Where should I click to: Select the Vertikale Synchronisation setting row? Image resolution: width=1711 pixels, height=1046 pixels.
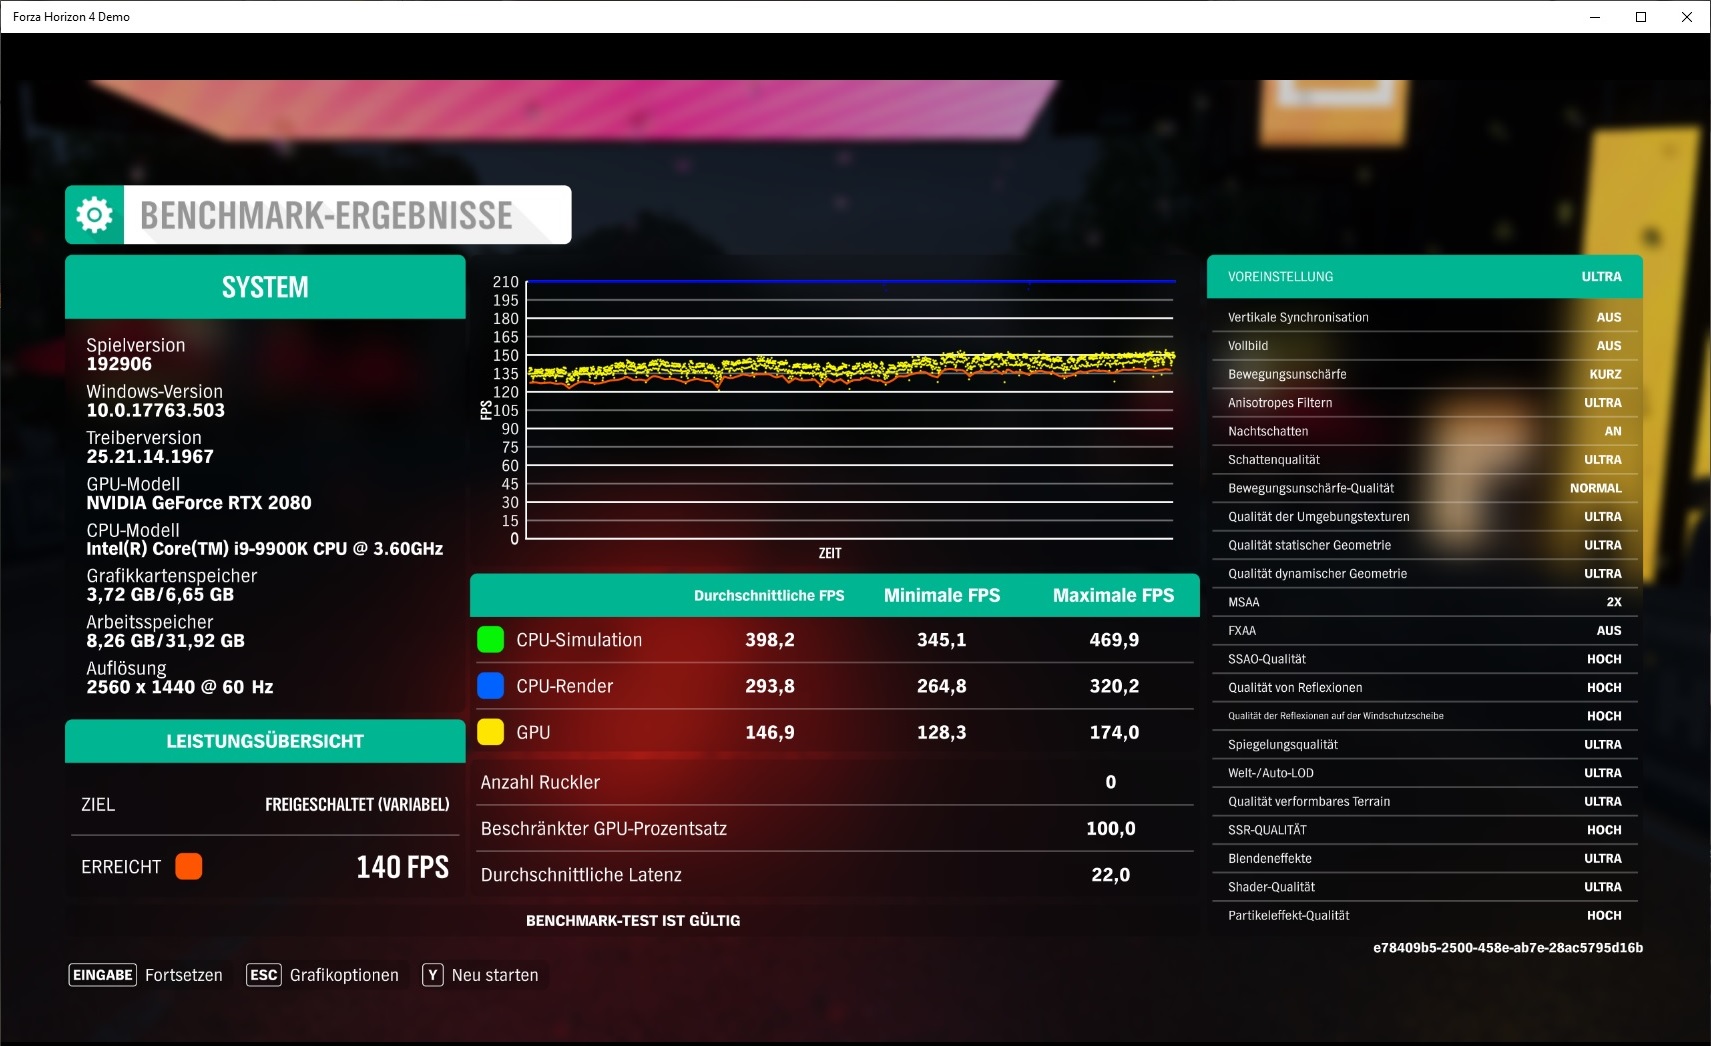(x=1424, y=317)
